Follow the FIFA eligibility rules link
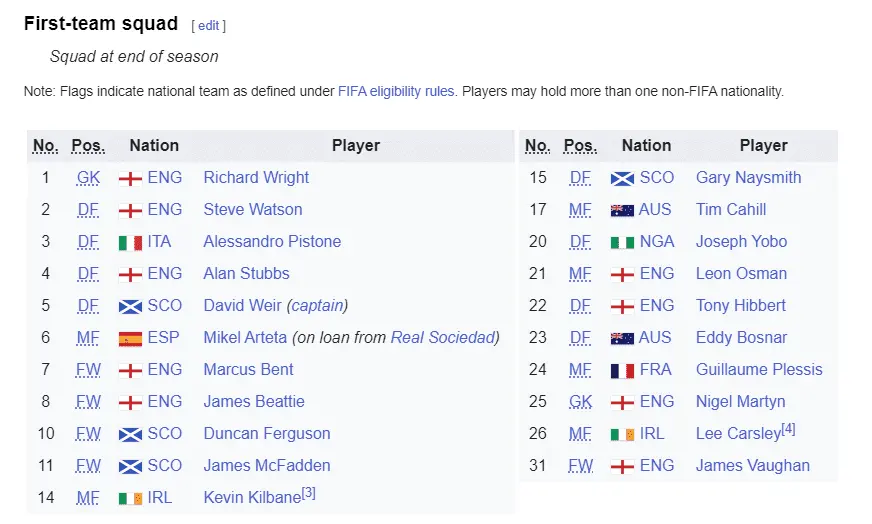The width and height of the screenshot is (872, 524). (396, 91)
